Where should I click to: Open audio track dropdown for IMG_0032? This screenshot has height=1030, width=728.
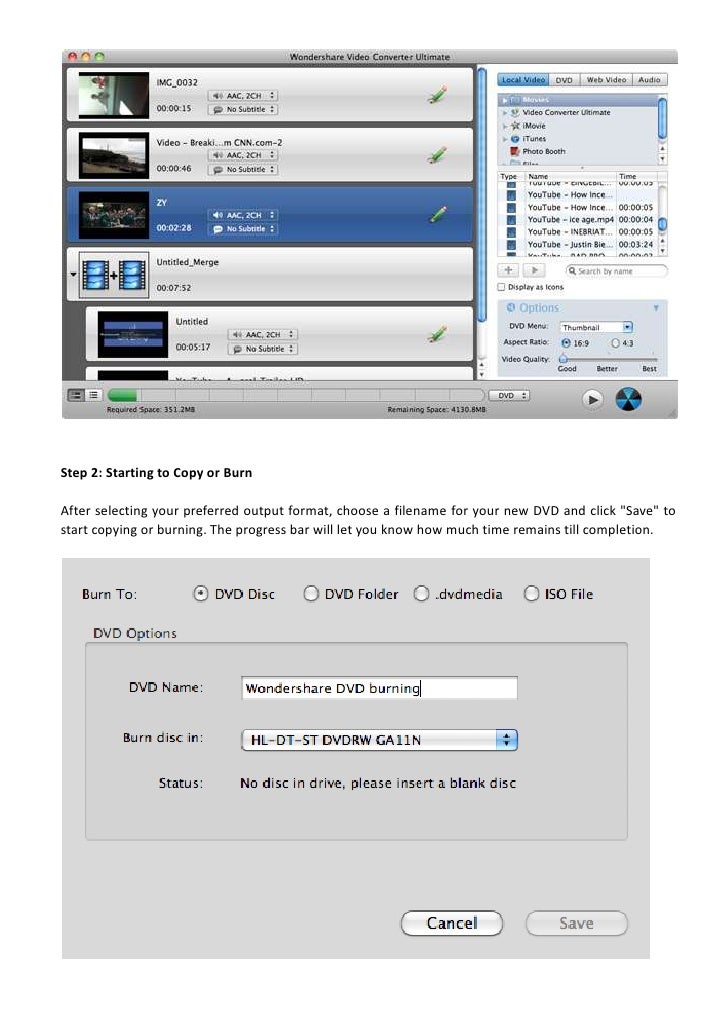243,96
